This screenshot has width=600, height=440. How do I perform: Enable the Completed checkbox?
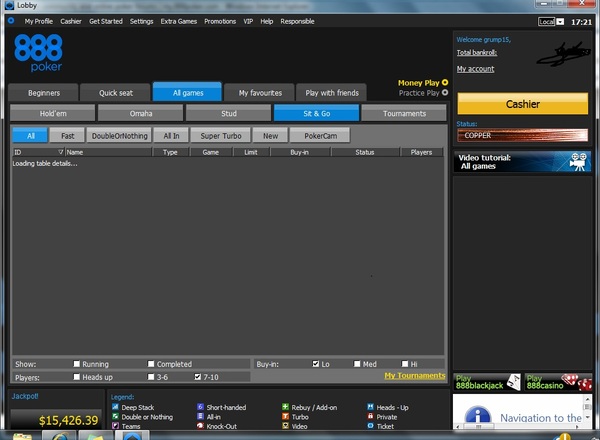tap(151, 364)
